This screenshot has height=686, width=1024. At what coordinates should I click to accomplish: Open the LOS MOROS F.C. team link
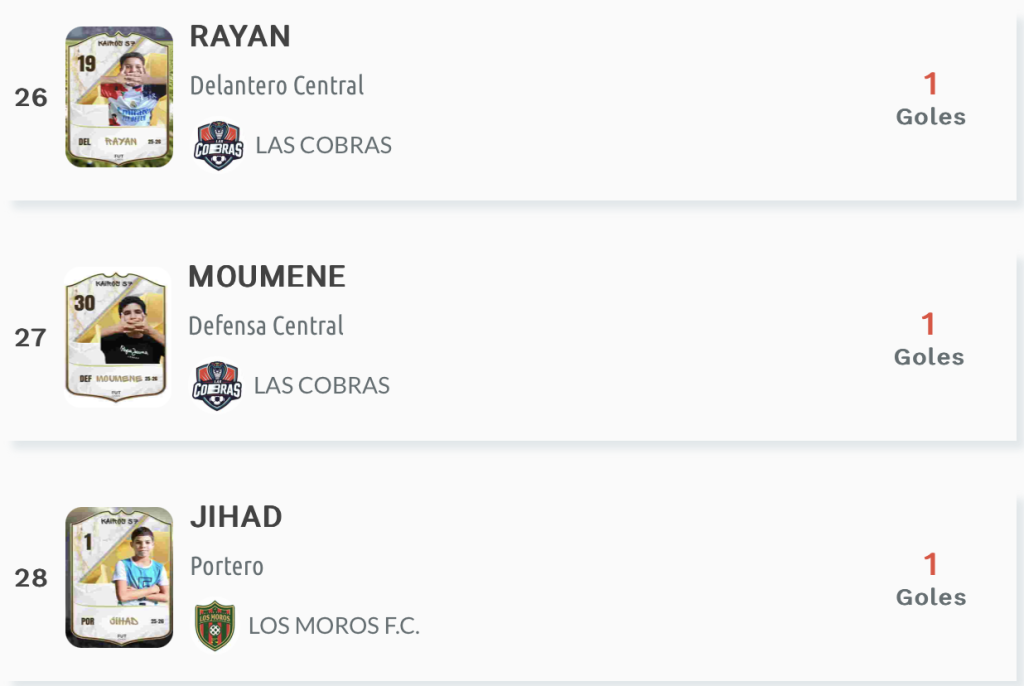[334, 626]
